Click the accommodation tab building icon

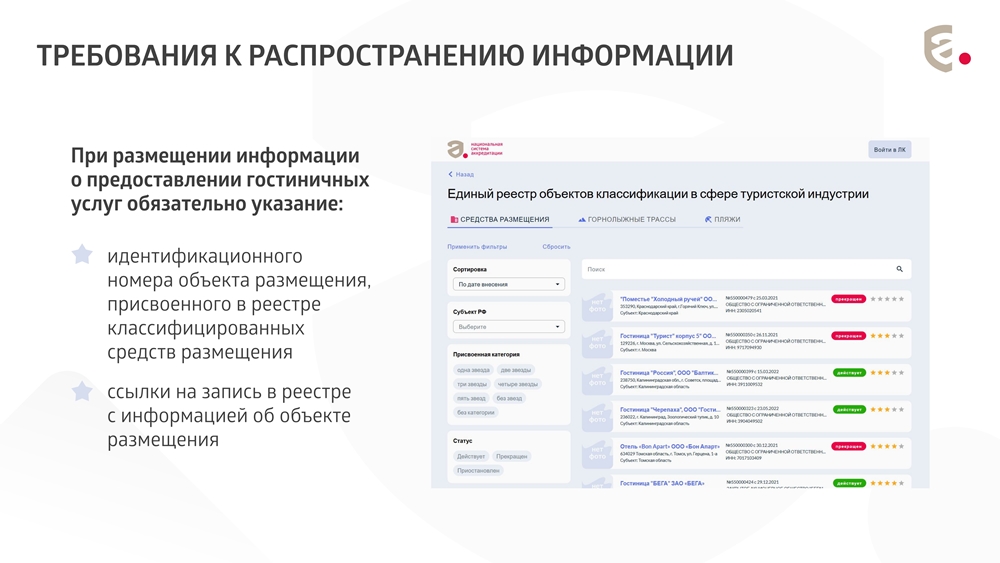coord(454,219)
